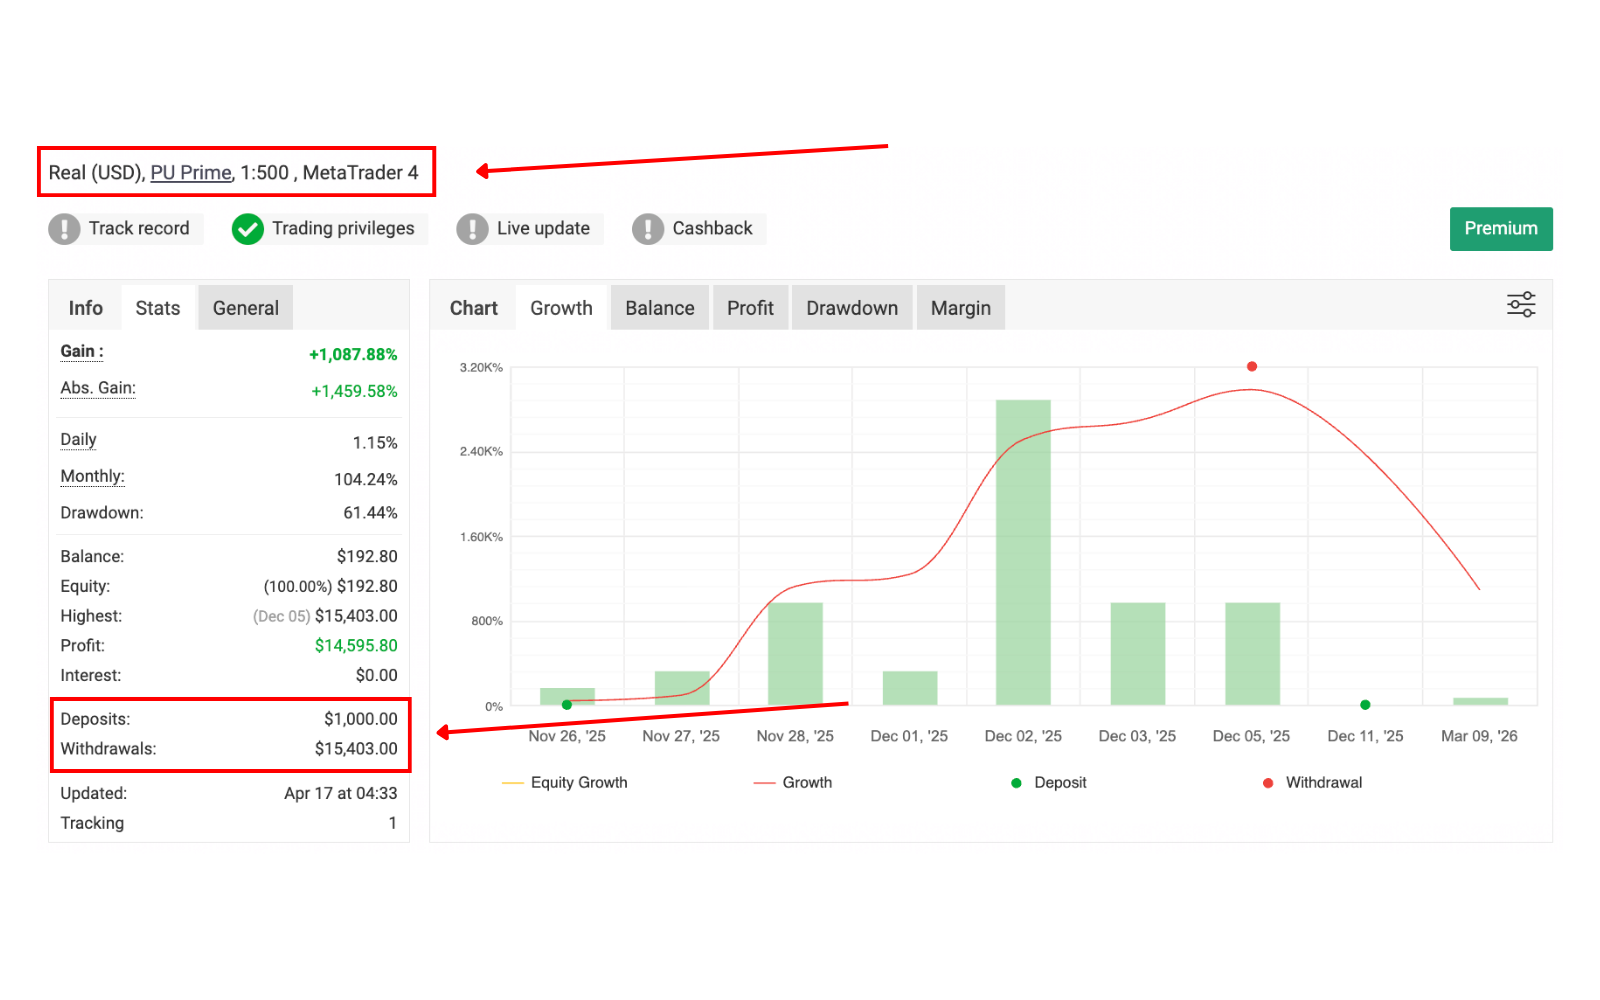Screen dimensions: 1600x1000
Task: Click the Track record warning icon
Action: [64, 229]
